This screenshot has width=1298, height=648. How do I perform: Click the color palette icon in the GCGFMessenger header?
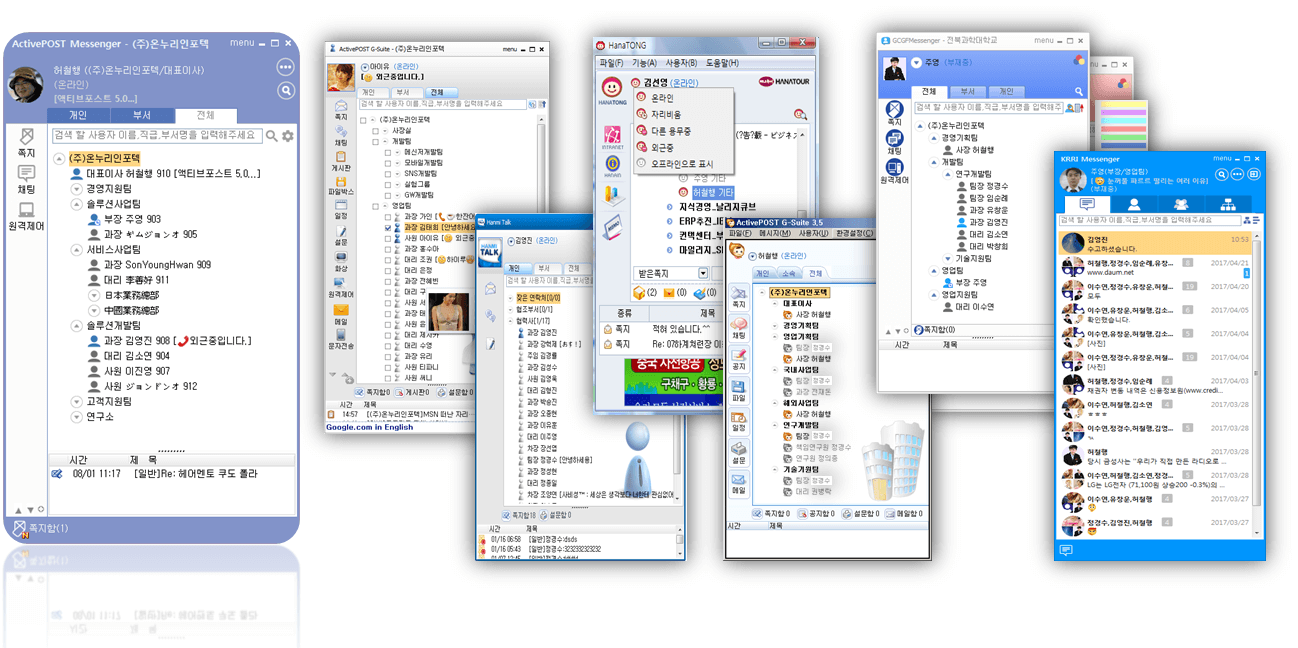point(1079,60)
